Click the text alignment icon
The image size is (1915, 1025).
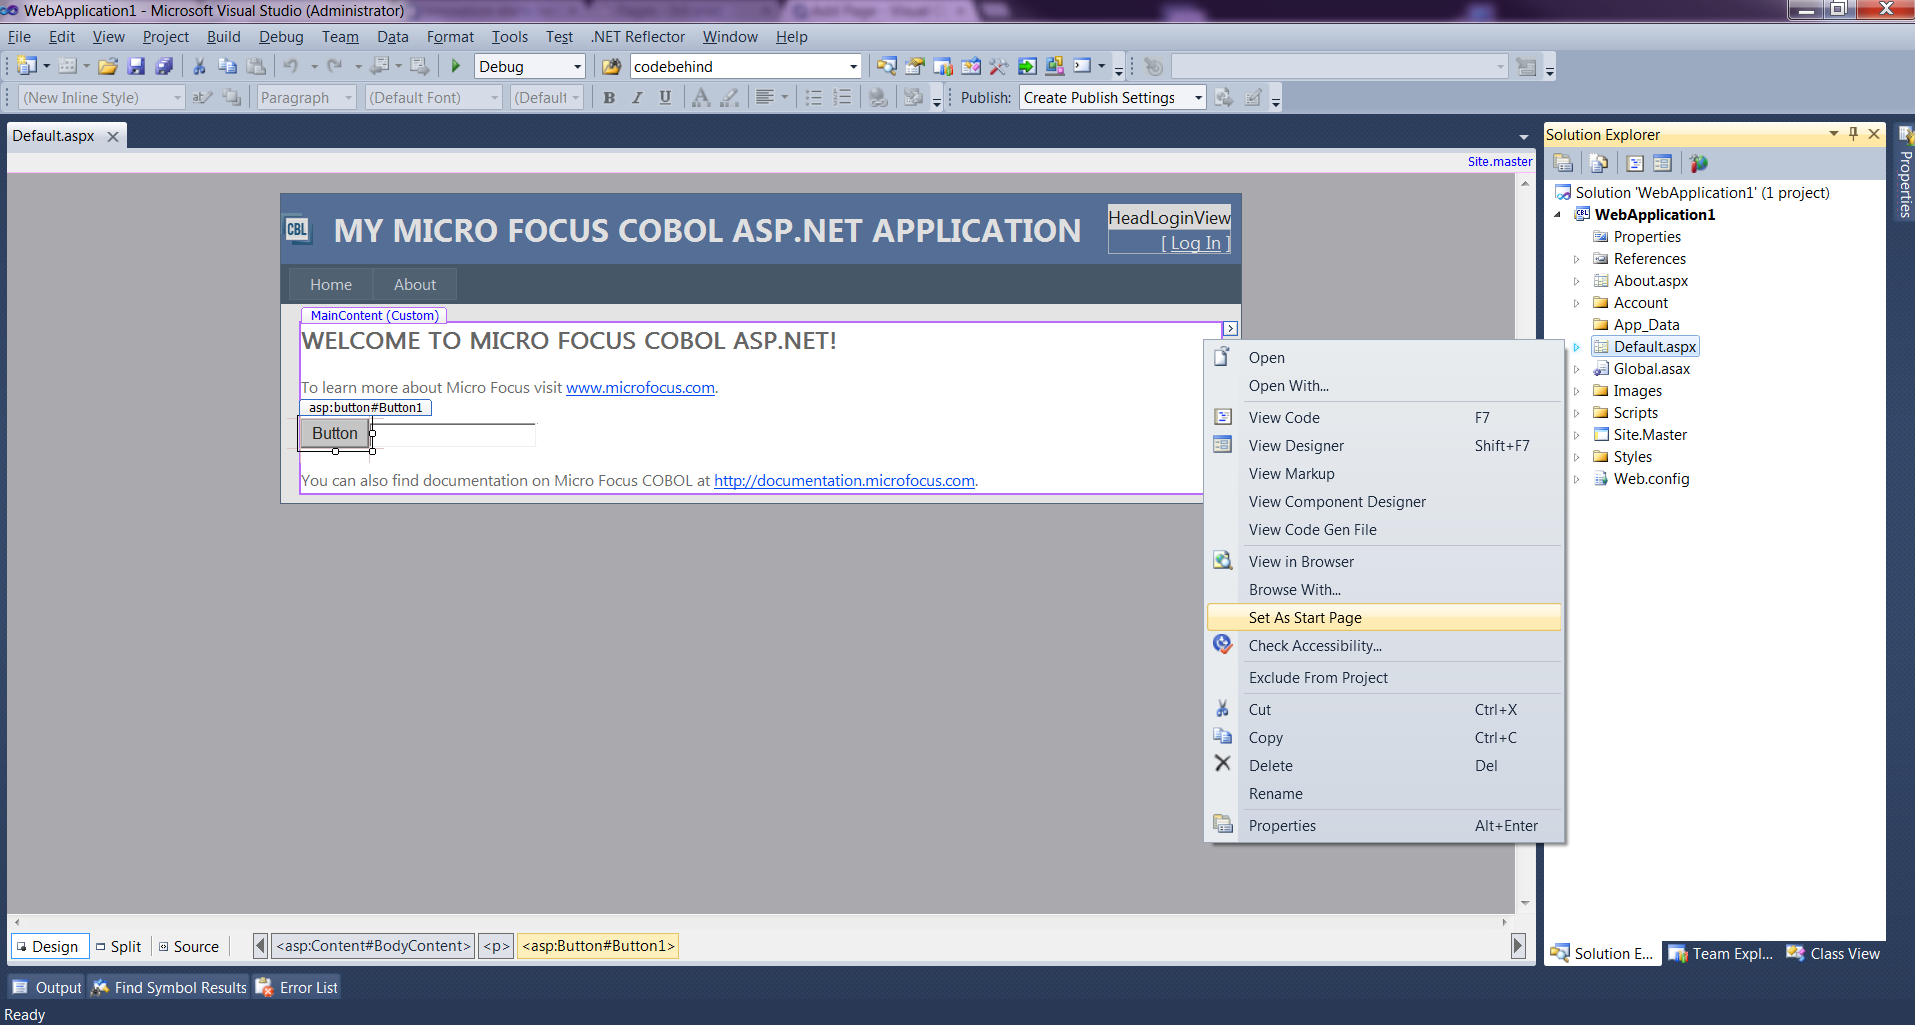(765, 97)
